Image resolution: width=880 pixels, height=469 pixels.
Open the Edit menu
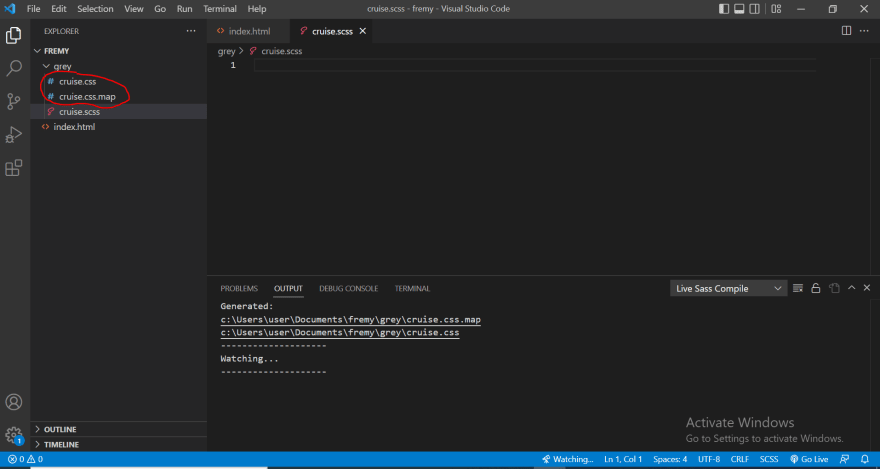(58, 9)
